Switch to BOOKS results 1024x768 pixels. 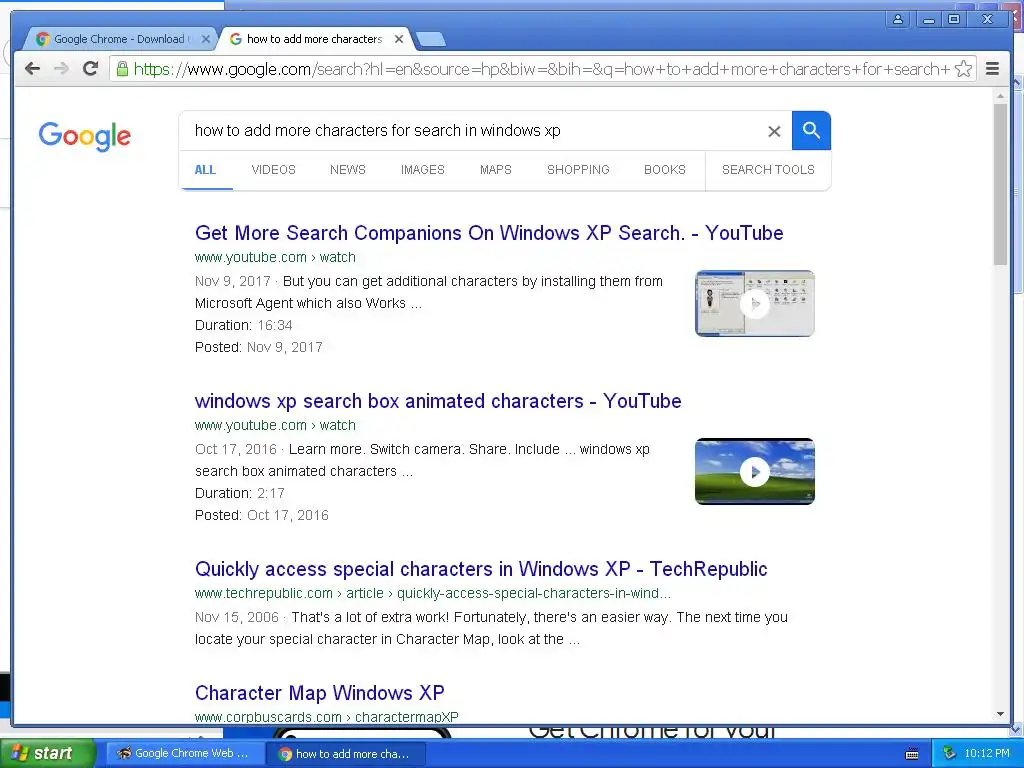[x=665, y=170]
